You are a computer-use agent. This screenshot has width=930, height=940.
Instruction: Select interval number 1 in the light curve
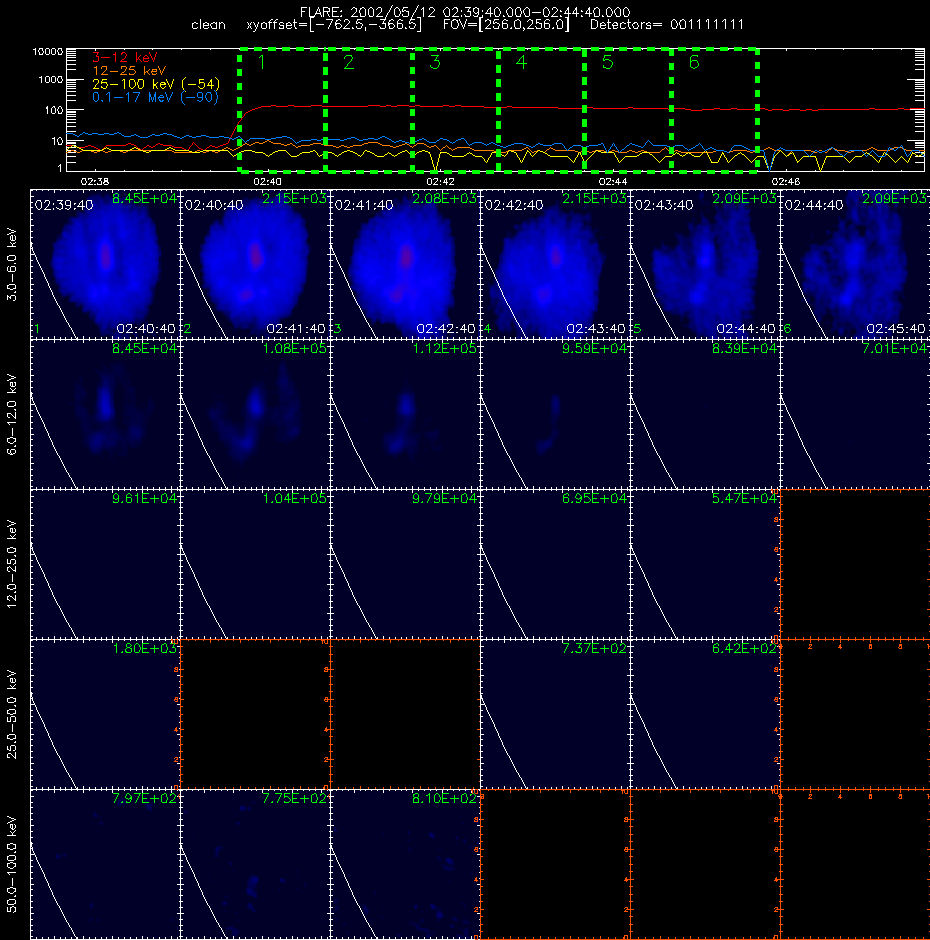click(261, 62)
